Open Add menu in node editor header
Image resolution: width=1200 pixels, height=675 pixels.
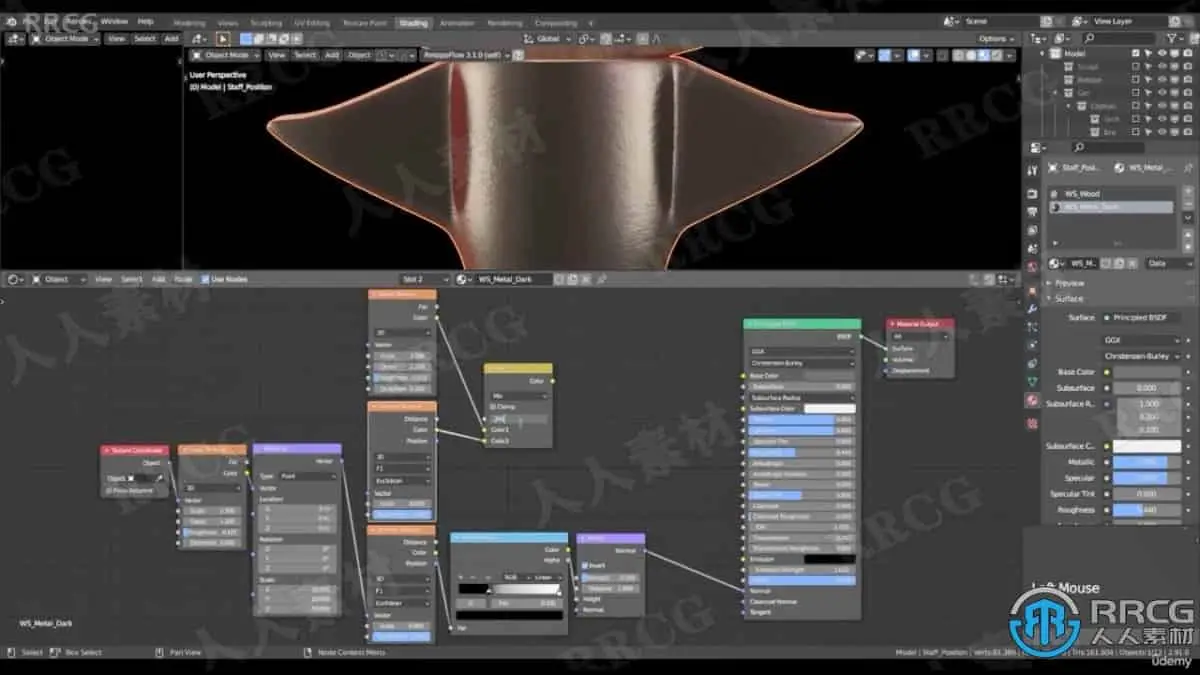(x=158, y=279)
